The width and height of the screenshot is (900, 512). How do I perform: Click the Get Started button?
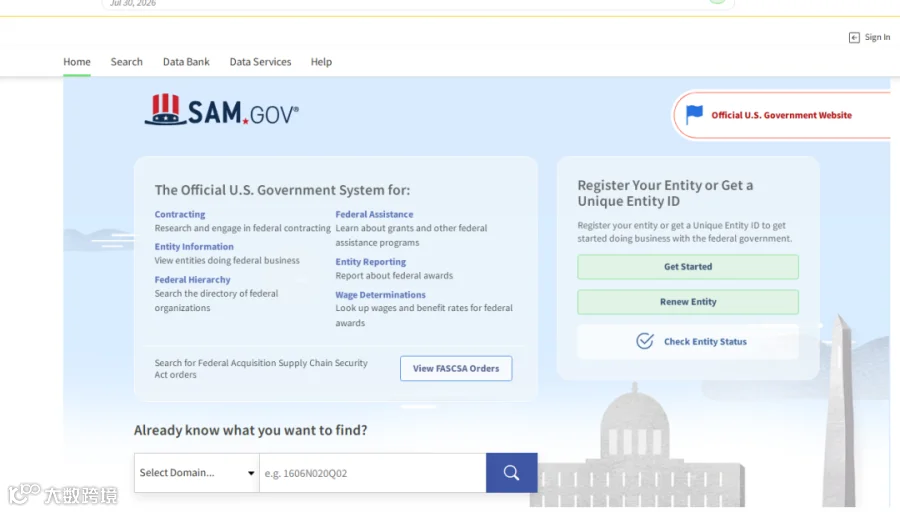click(x=688, y=267)
